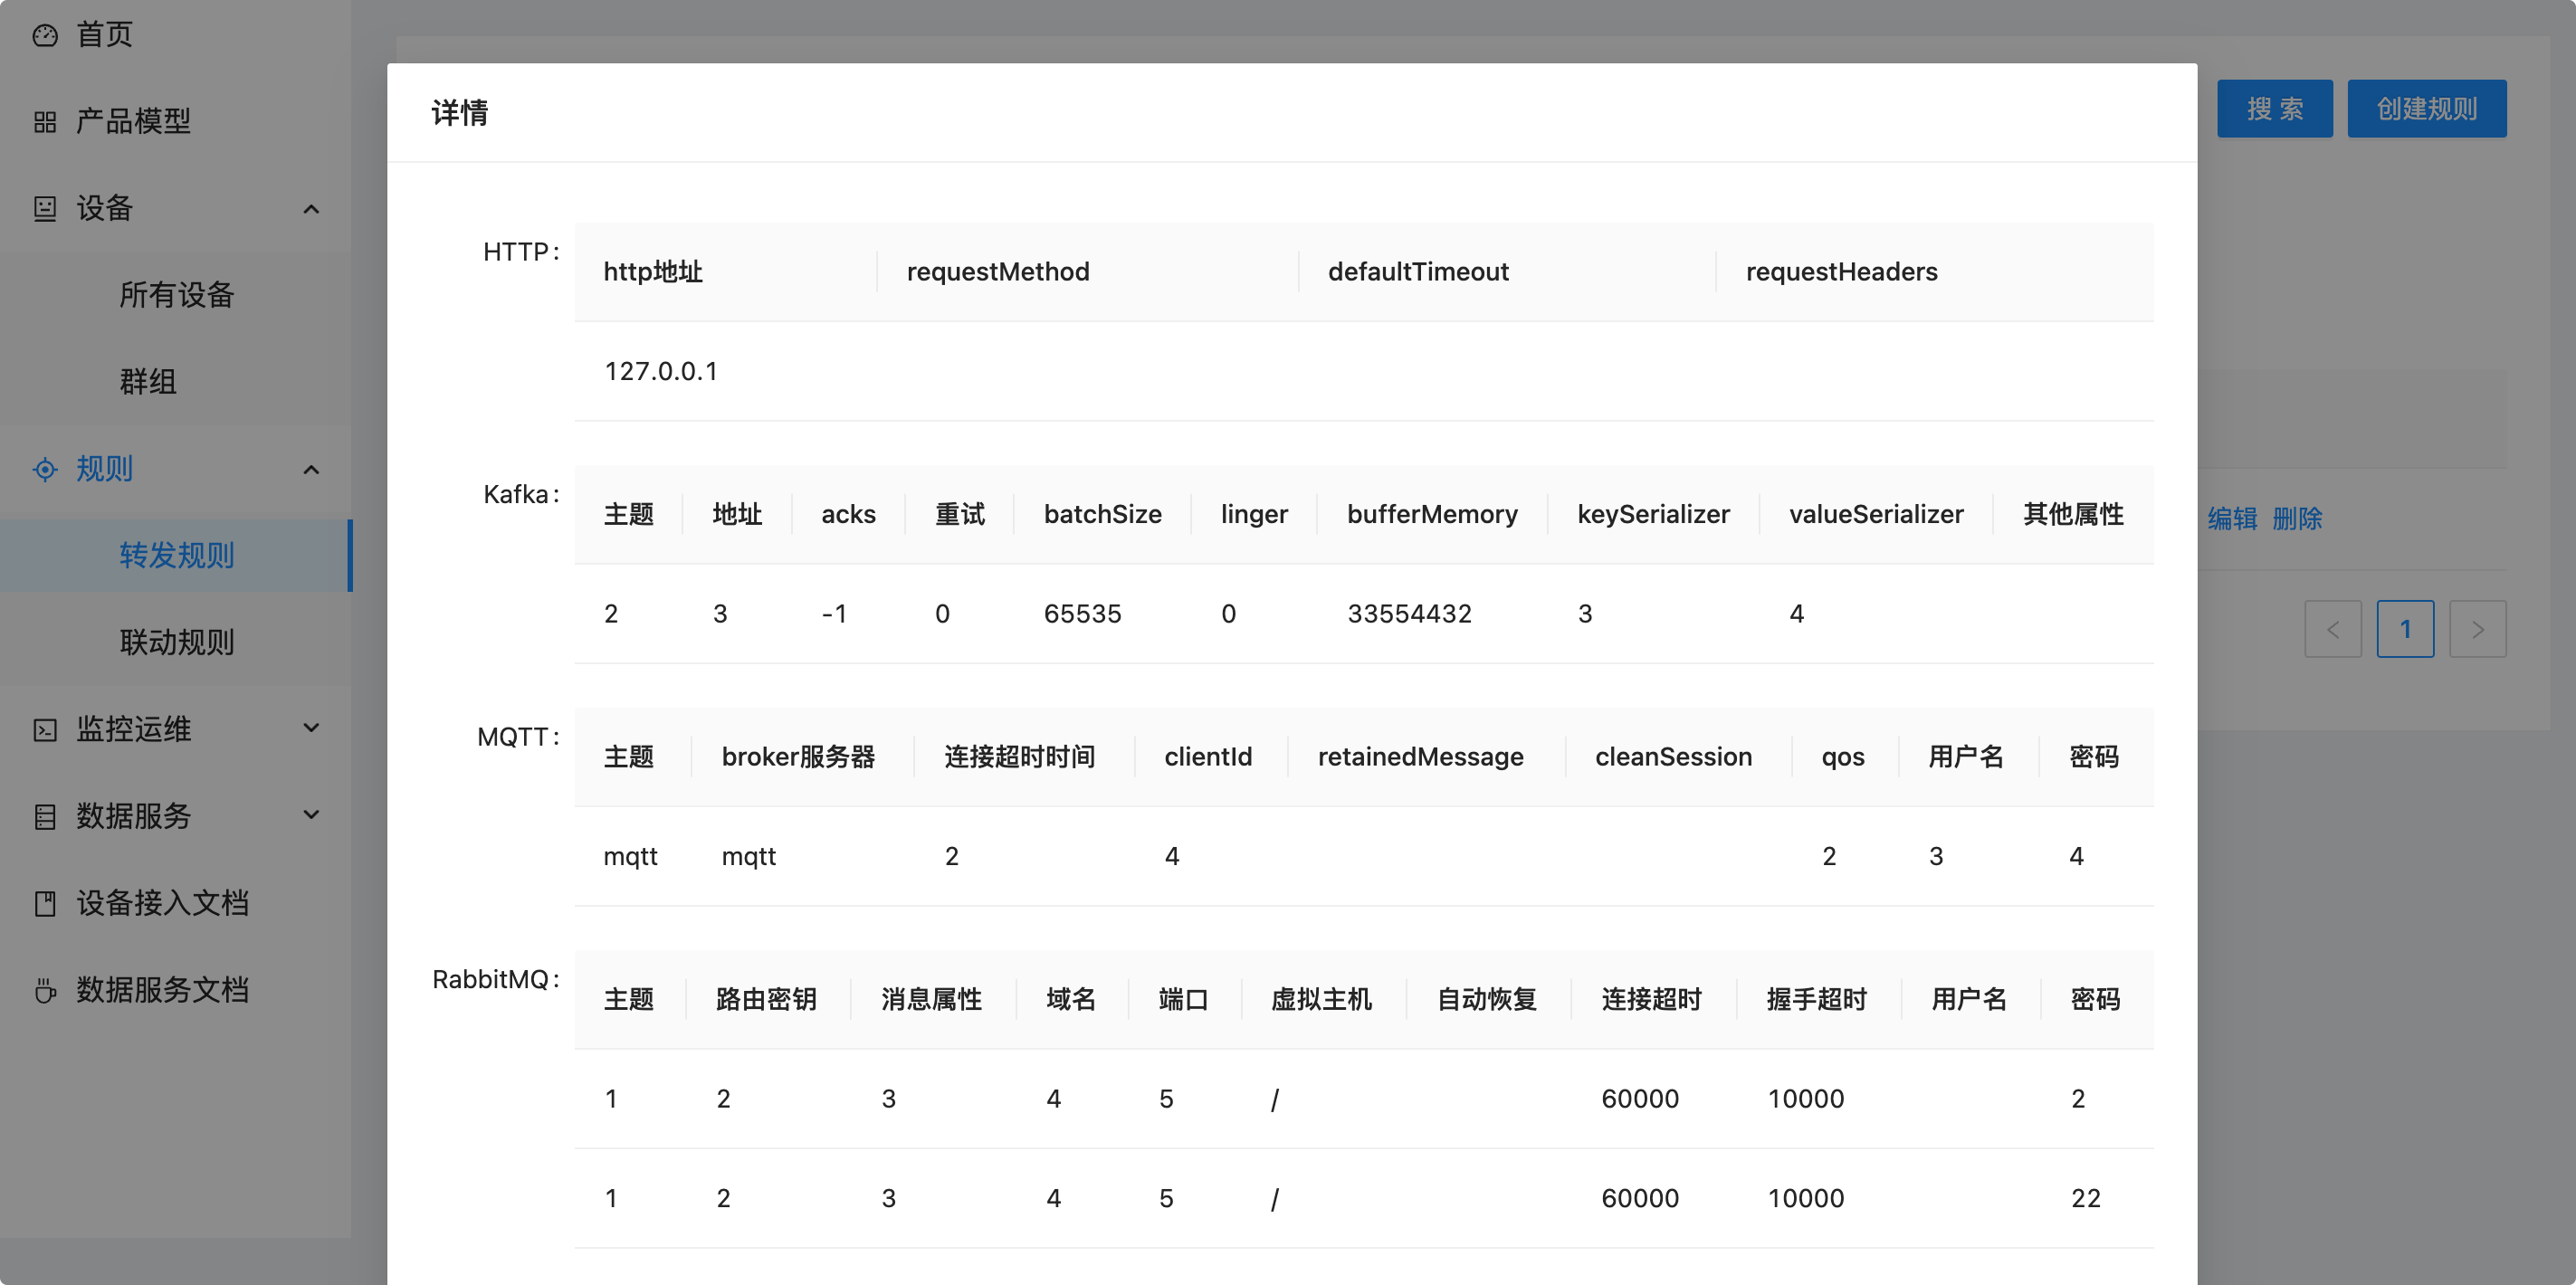The height and width of the screenshot is (1285, 2576).
Task: Click the 详情 dialog title
Action: pos(459,113)
